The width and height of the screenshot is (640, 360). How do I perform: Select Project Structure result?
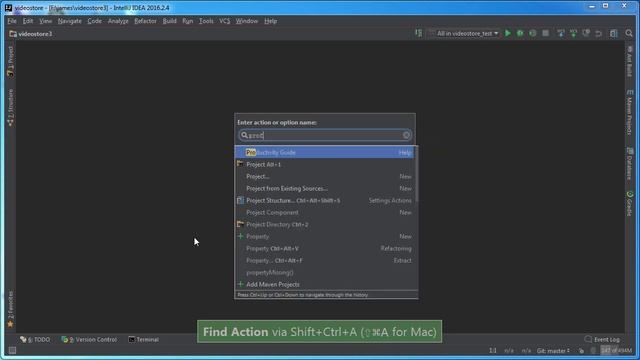pyautogui.click(x=325, y=200)
